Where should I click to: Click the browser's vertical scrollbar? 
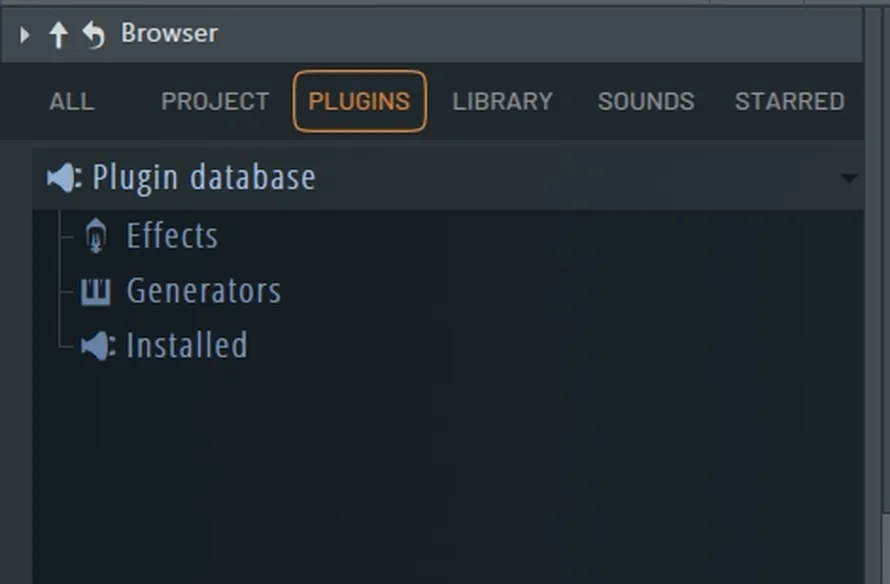[874, 295]
